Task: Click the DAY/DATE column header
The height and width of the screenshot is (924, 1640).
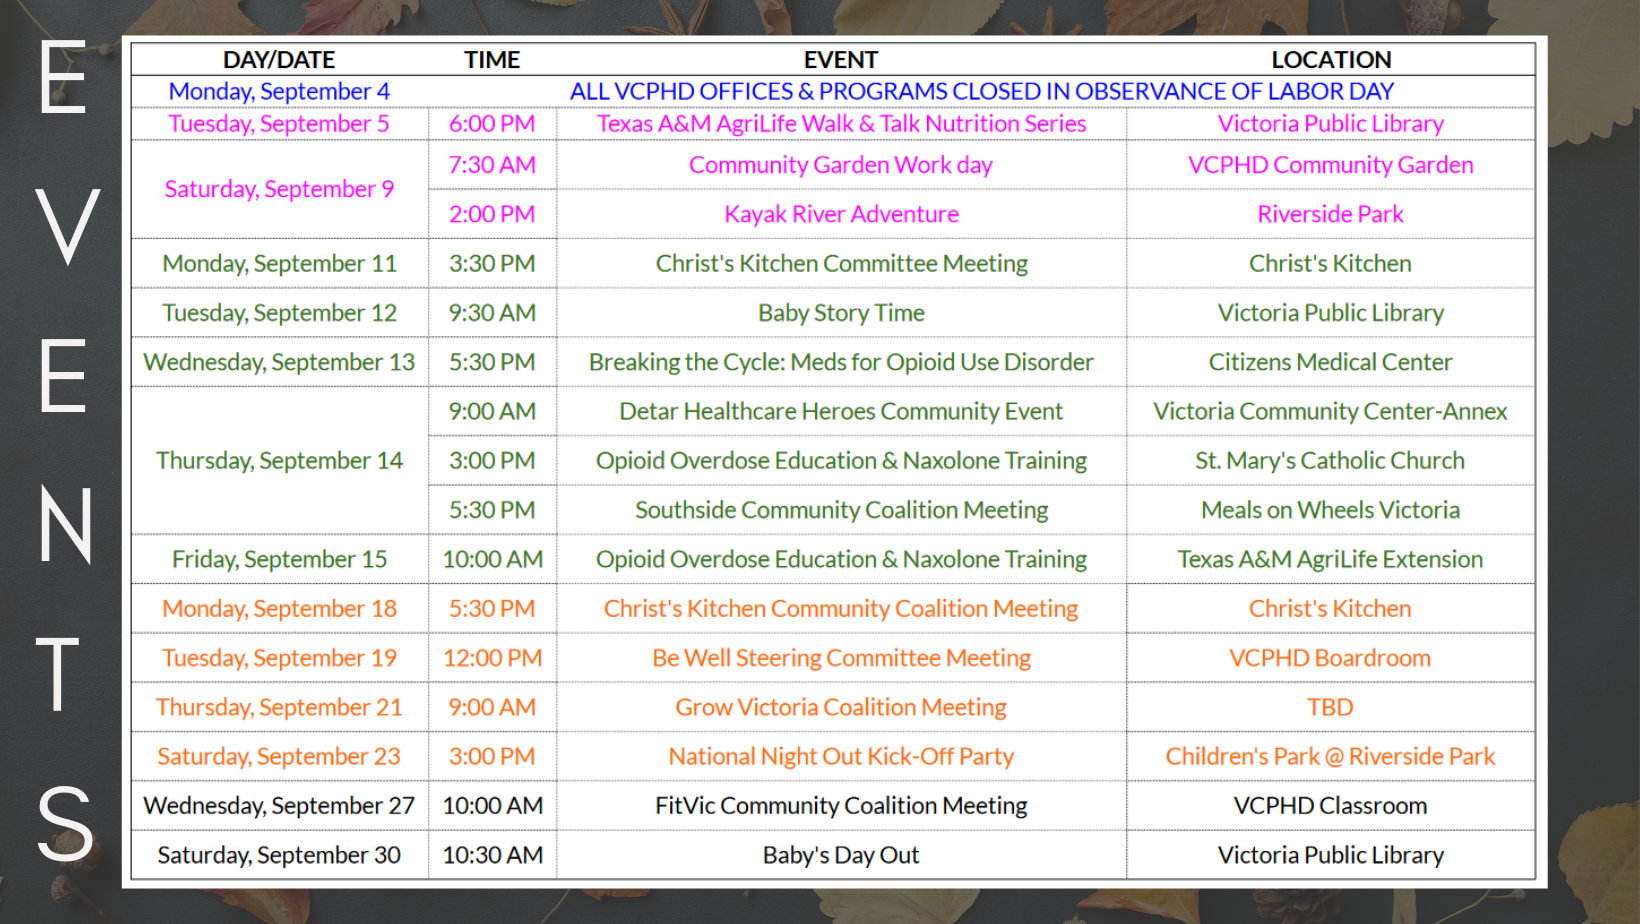Action: click(x=279, y=60)
